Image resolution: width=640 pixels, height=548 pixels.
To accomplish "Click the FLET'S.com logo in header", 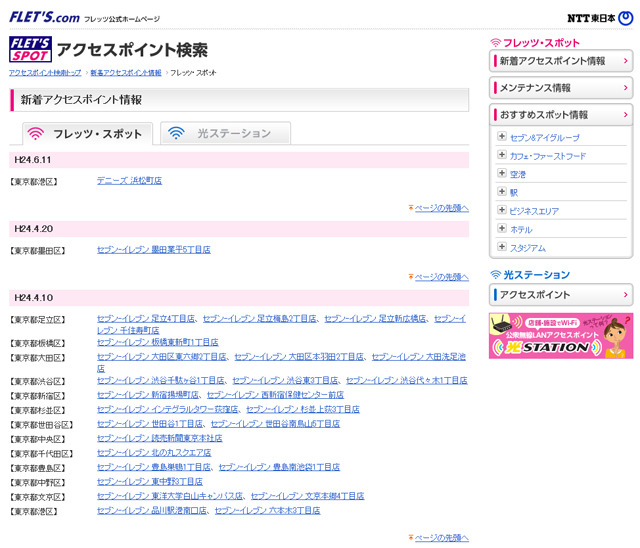I will click(44, 18).
